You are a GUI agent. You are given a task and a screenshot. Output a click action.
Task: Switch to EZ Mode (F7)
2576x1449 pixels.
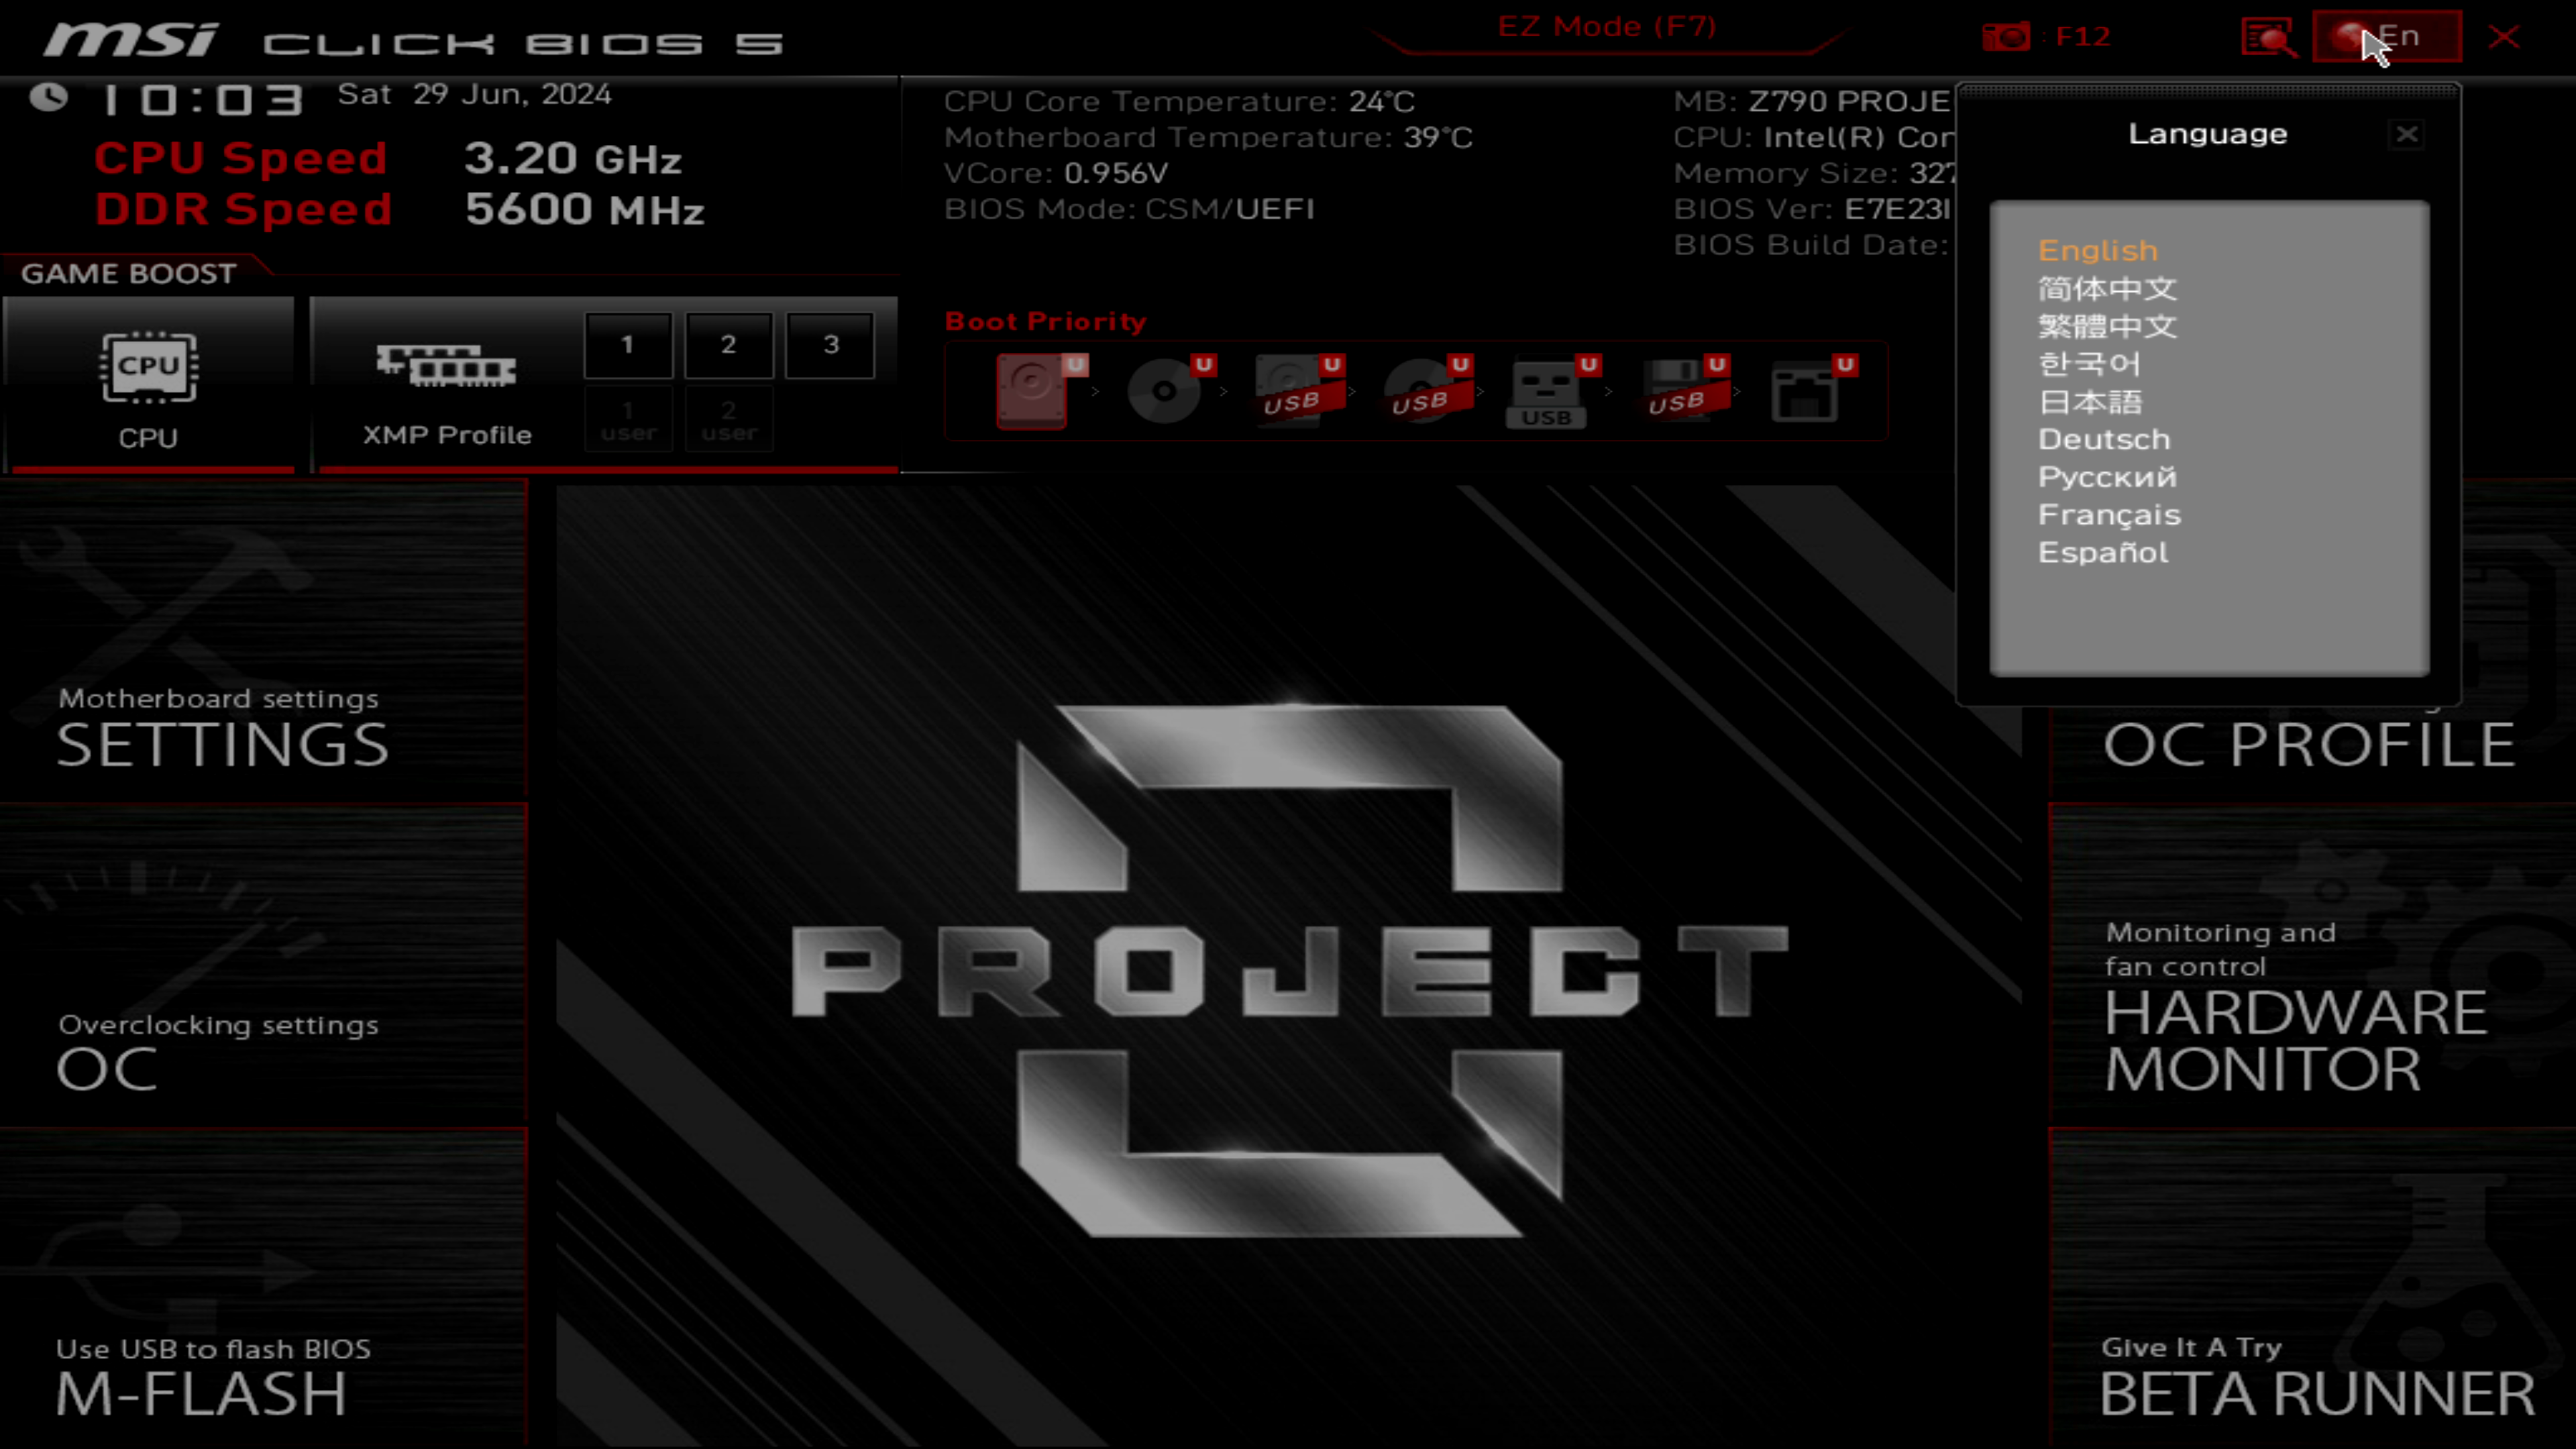click(x=1606, y=27)
